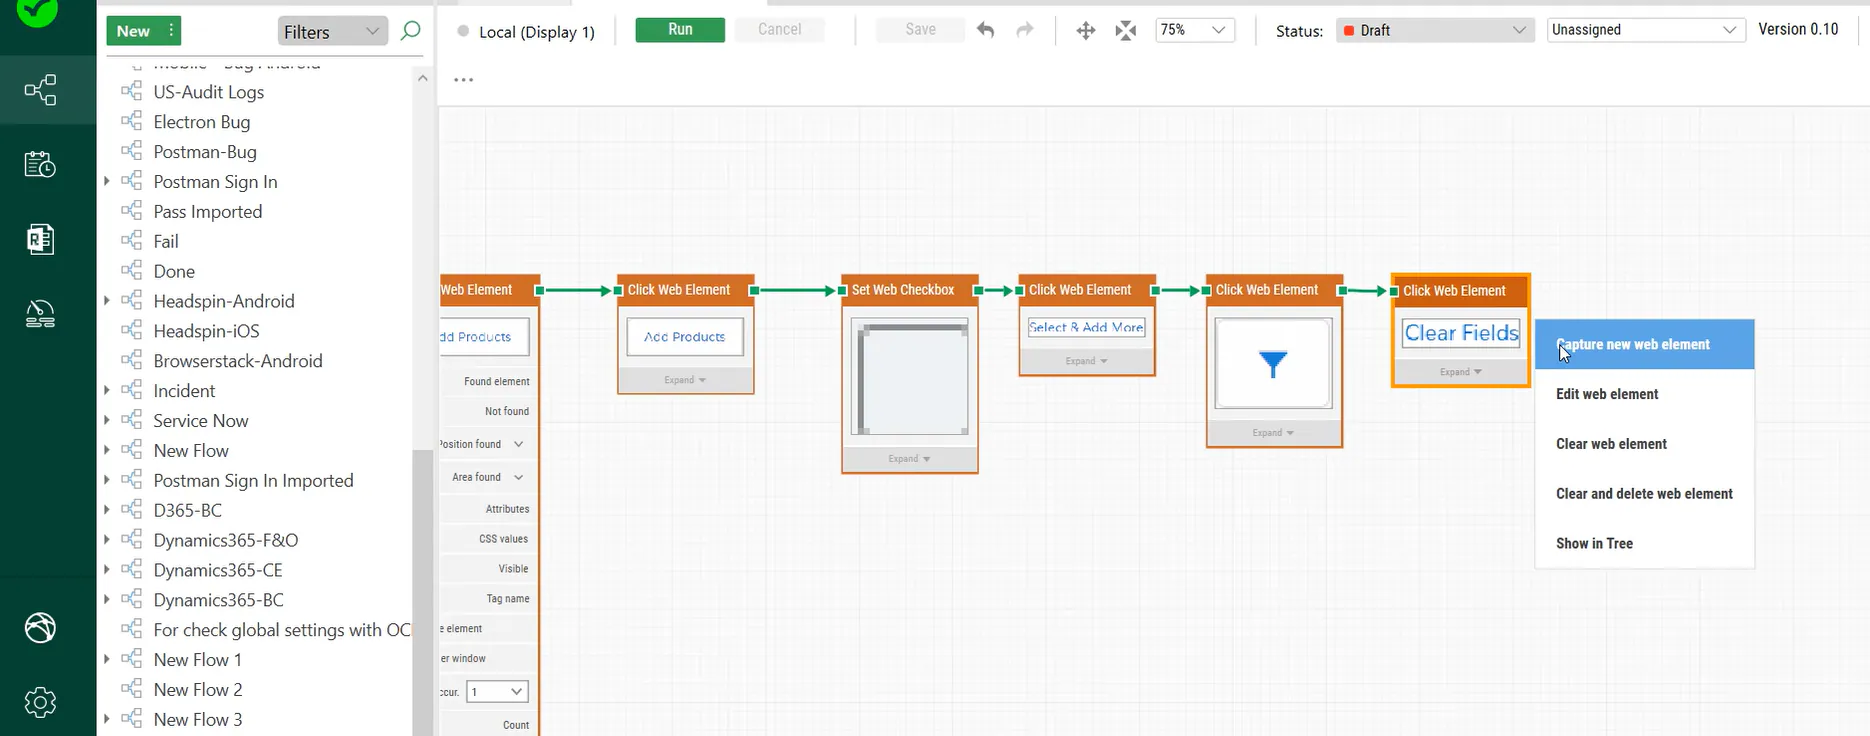1870x736 pixels.
Task: Click the funnel thumbnail in Click Web Element block
Action: coord(1272,364)
